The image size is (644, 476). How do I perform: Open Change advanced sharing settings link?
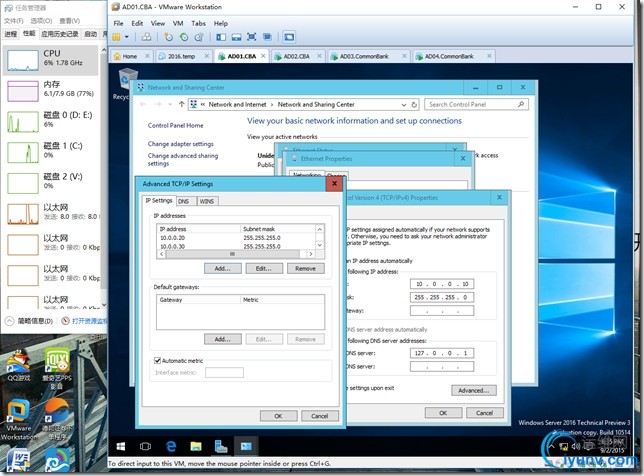pyautogui.click(x=183, y=159)
